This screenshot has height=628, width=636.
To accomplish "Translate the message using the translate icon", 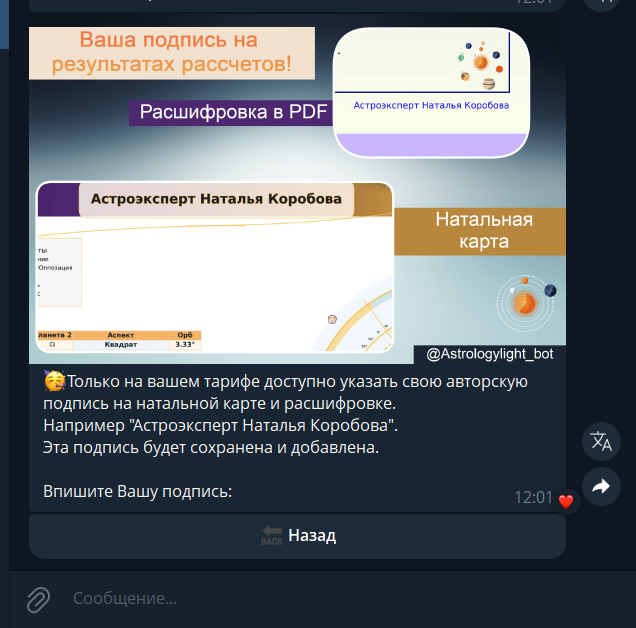I will pos(601,441).
